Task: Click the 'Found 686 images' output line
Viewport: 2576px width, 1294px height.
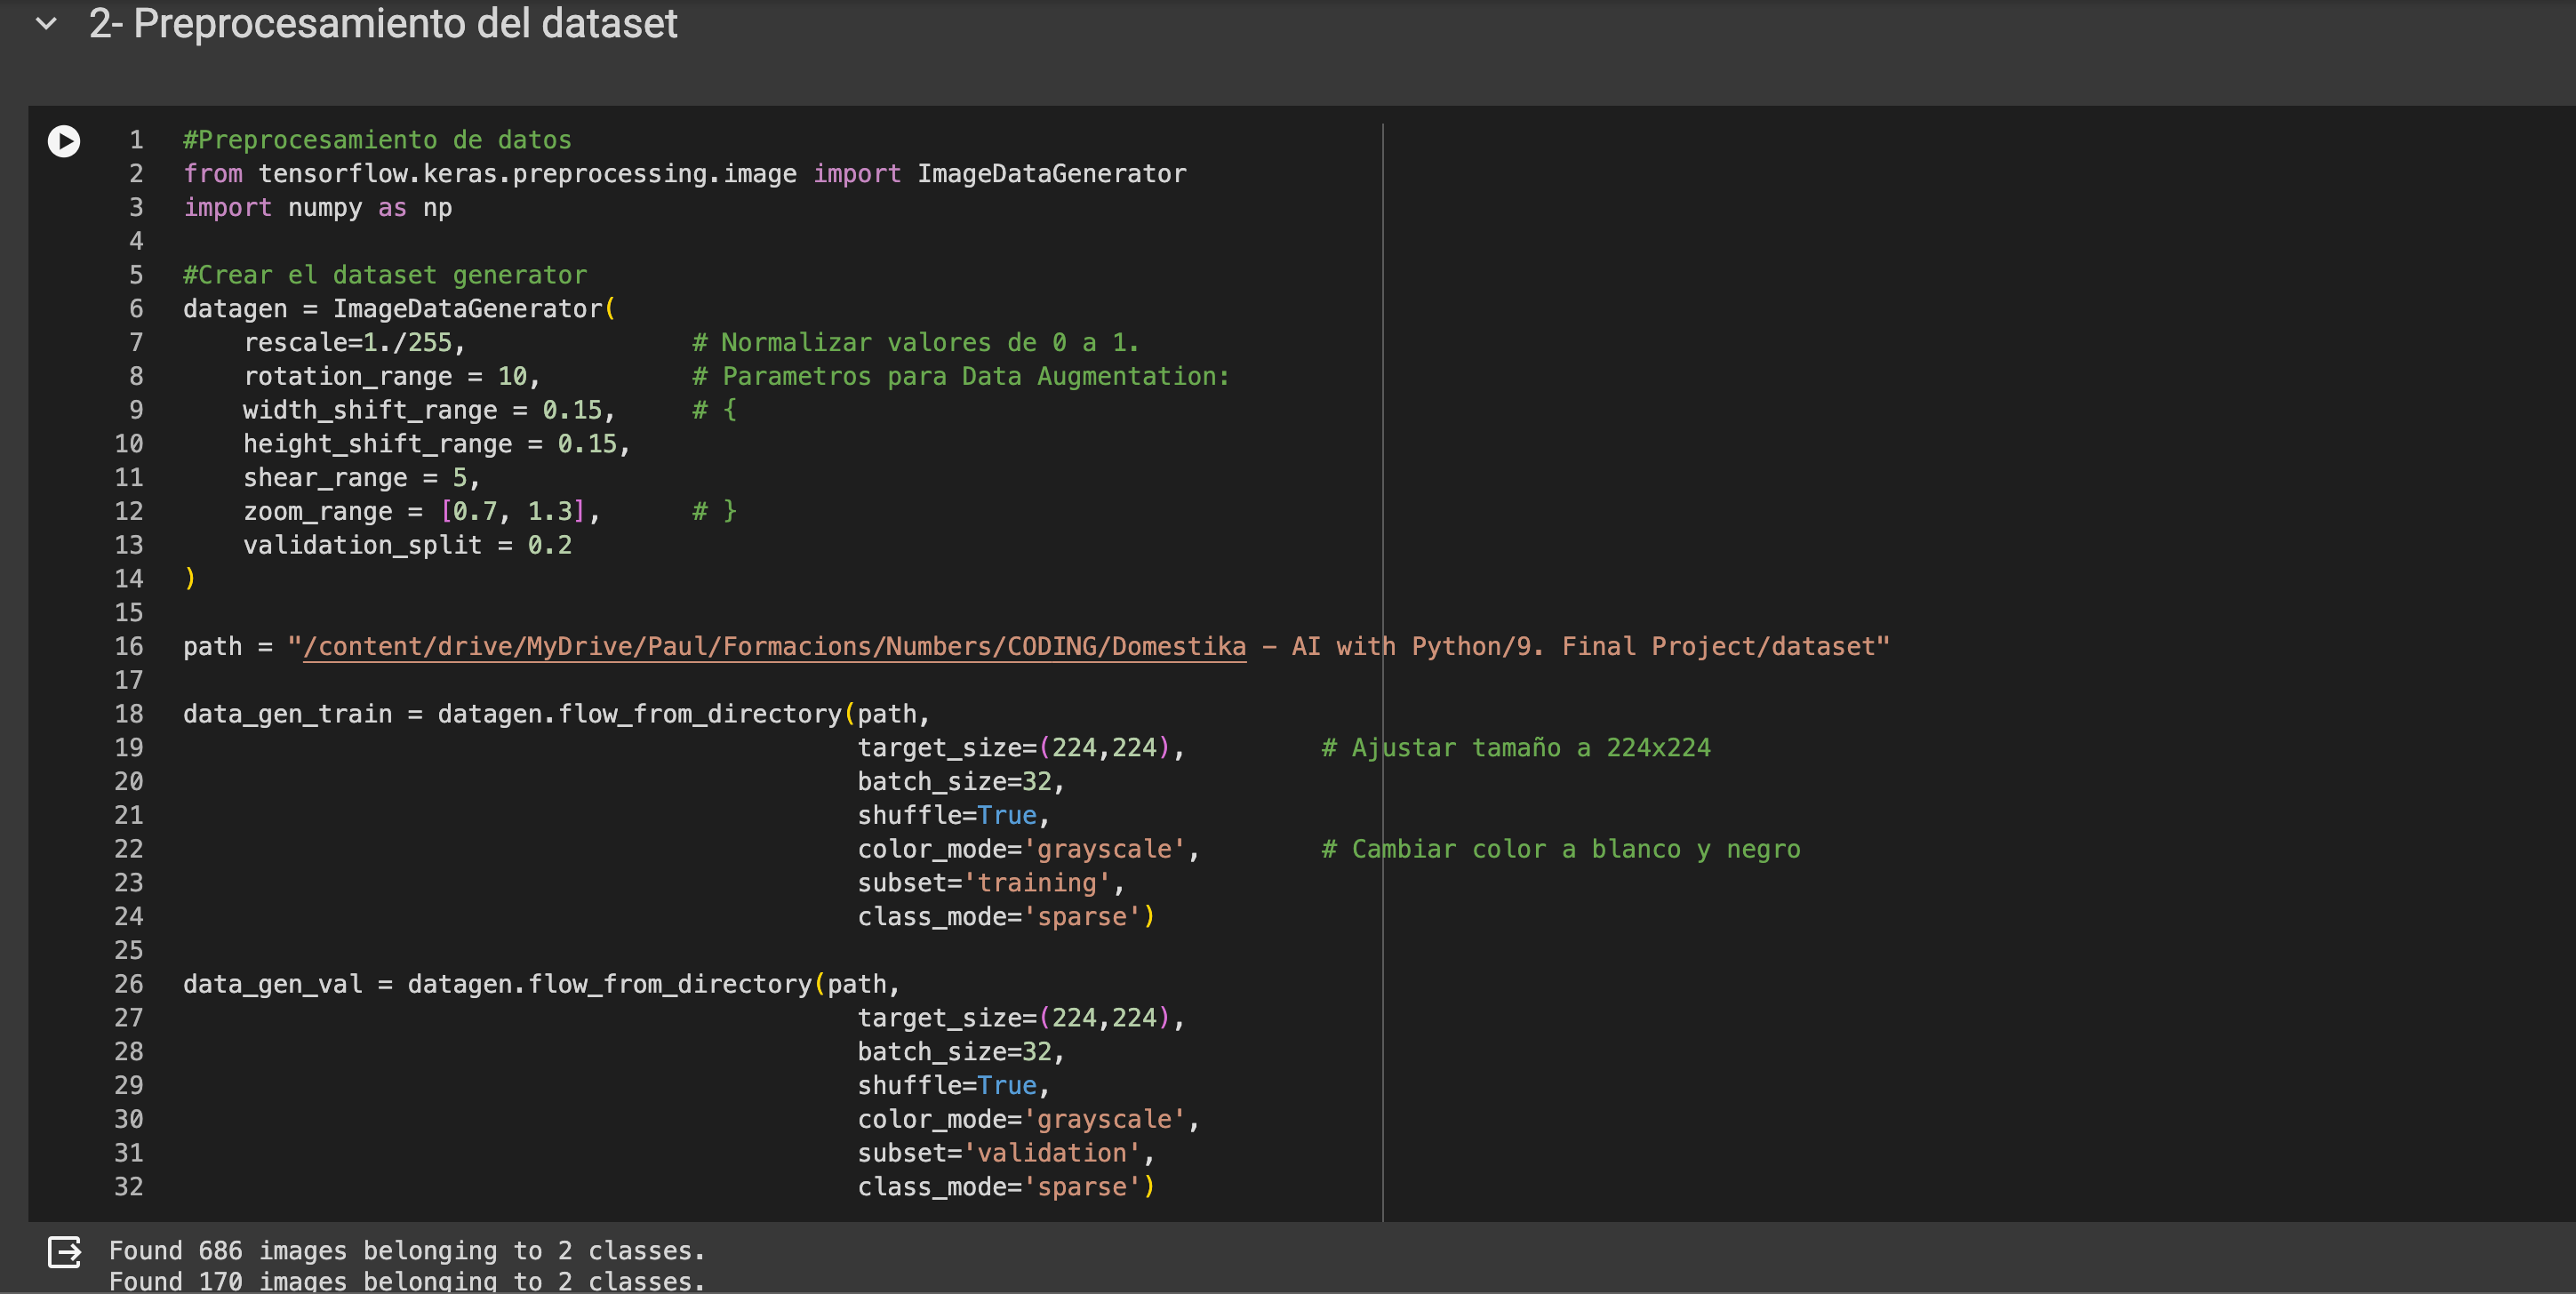Action: point(406,1251)
